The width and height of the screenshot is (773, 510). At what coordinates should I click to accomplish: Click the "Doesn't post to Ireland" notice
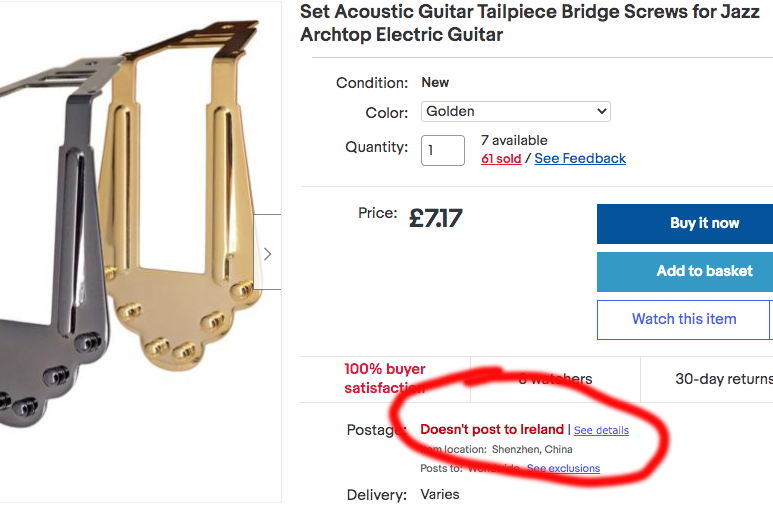click(492, 429)
